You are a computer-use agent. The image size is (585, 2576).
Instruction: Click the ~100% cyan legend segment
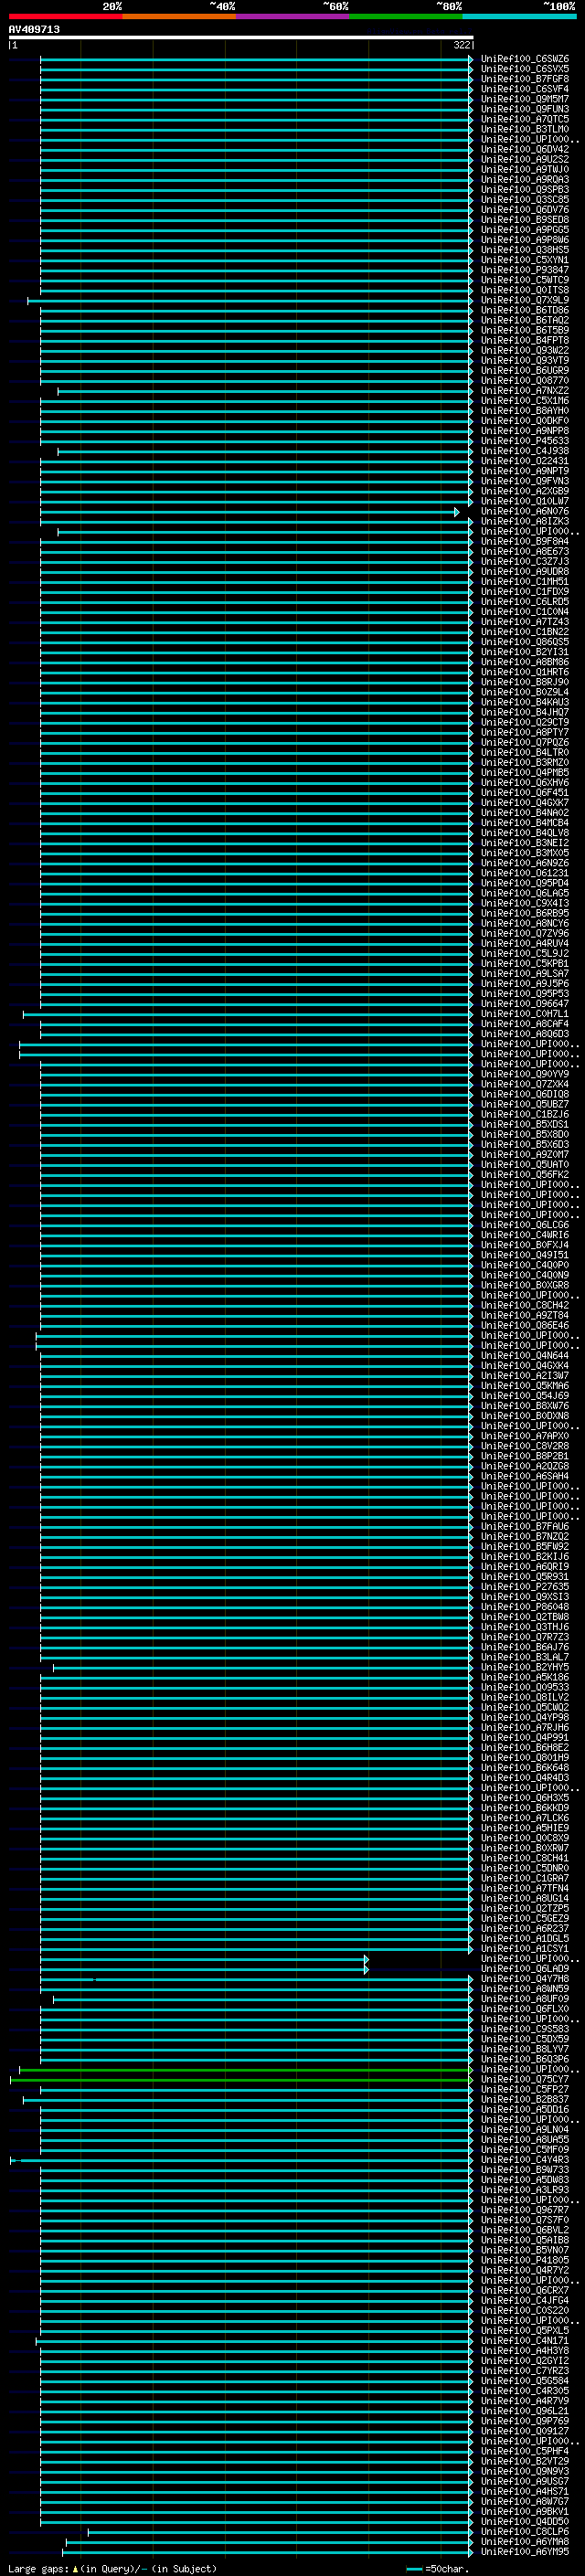click(519, 16)
